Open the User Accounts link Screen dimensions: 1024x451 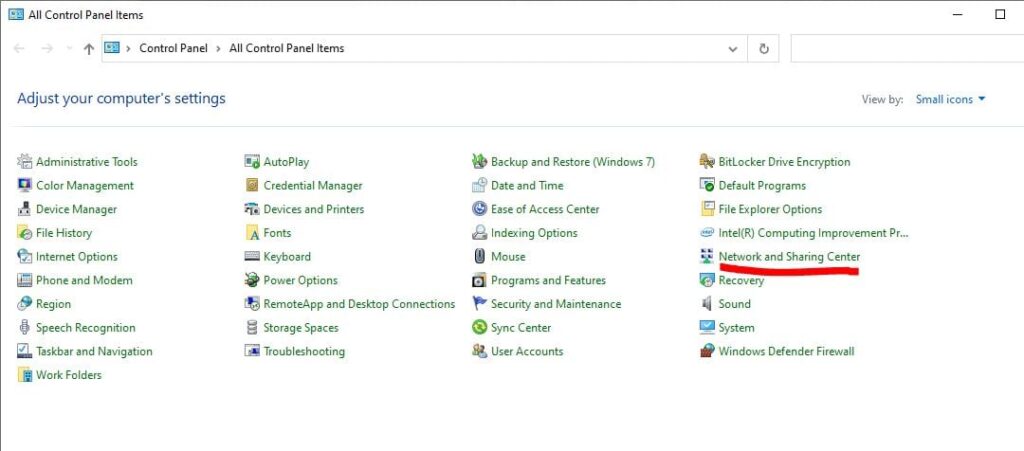point(527,351)
